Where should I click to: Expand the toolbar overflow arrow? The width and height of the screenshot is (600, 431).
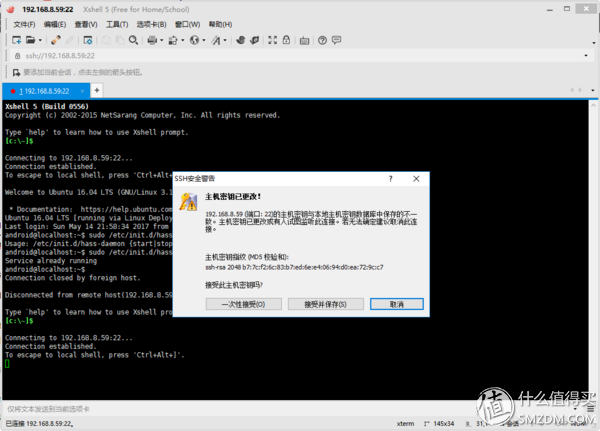(593, 42)
